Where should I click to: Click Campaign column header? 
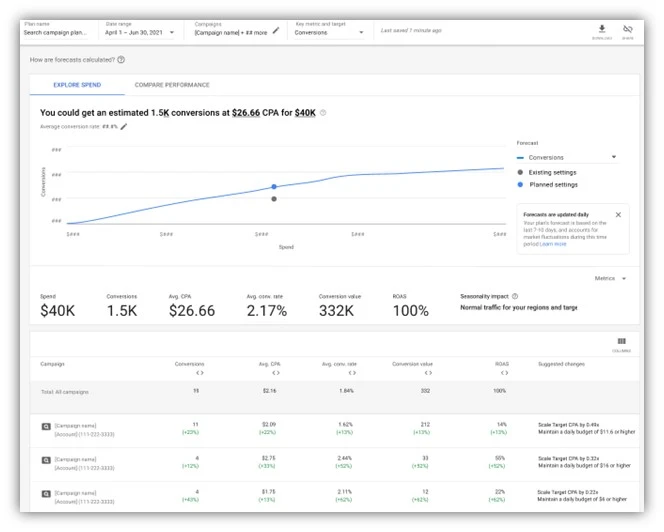(x=53, y=364)
